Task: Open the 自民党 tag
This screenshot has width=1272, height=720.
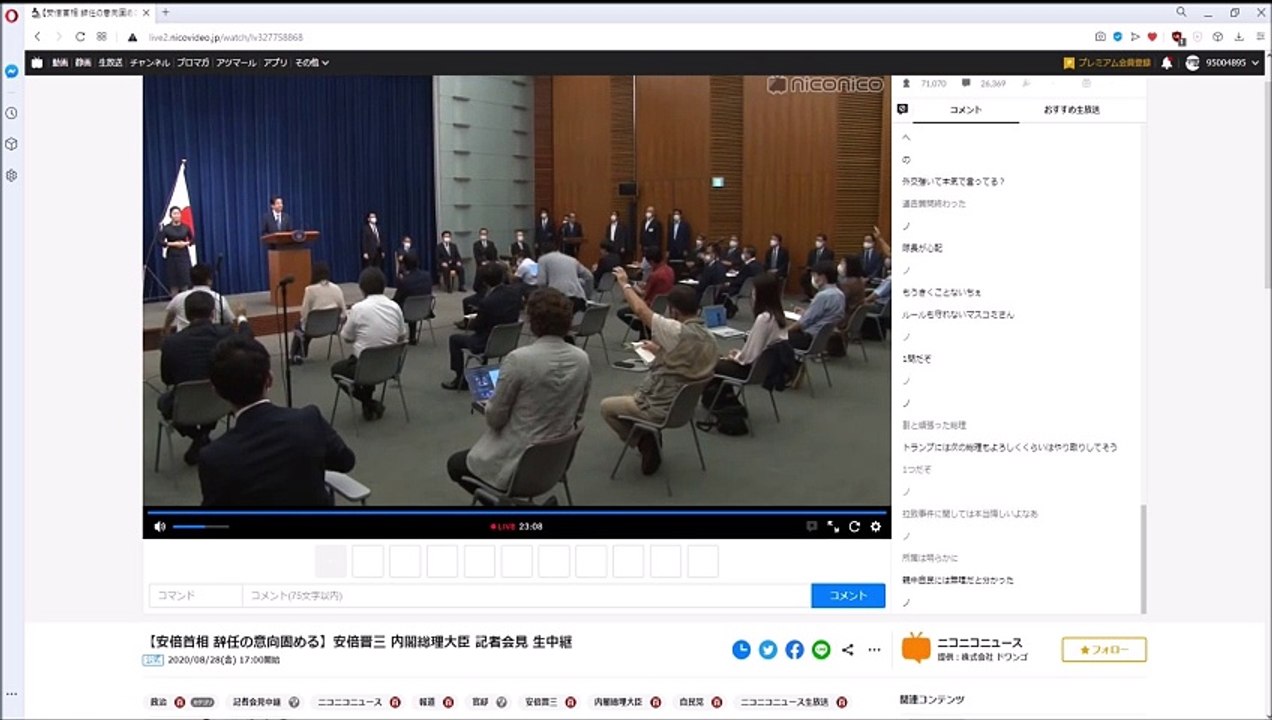Action: [690, 702]
